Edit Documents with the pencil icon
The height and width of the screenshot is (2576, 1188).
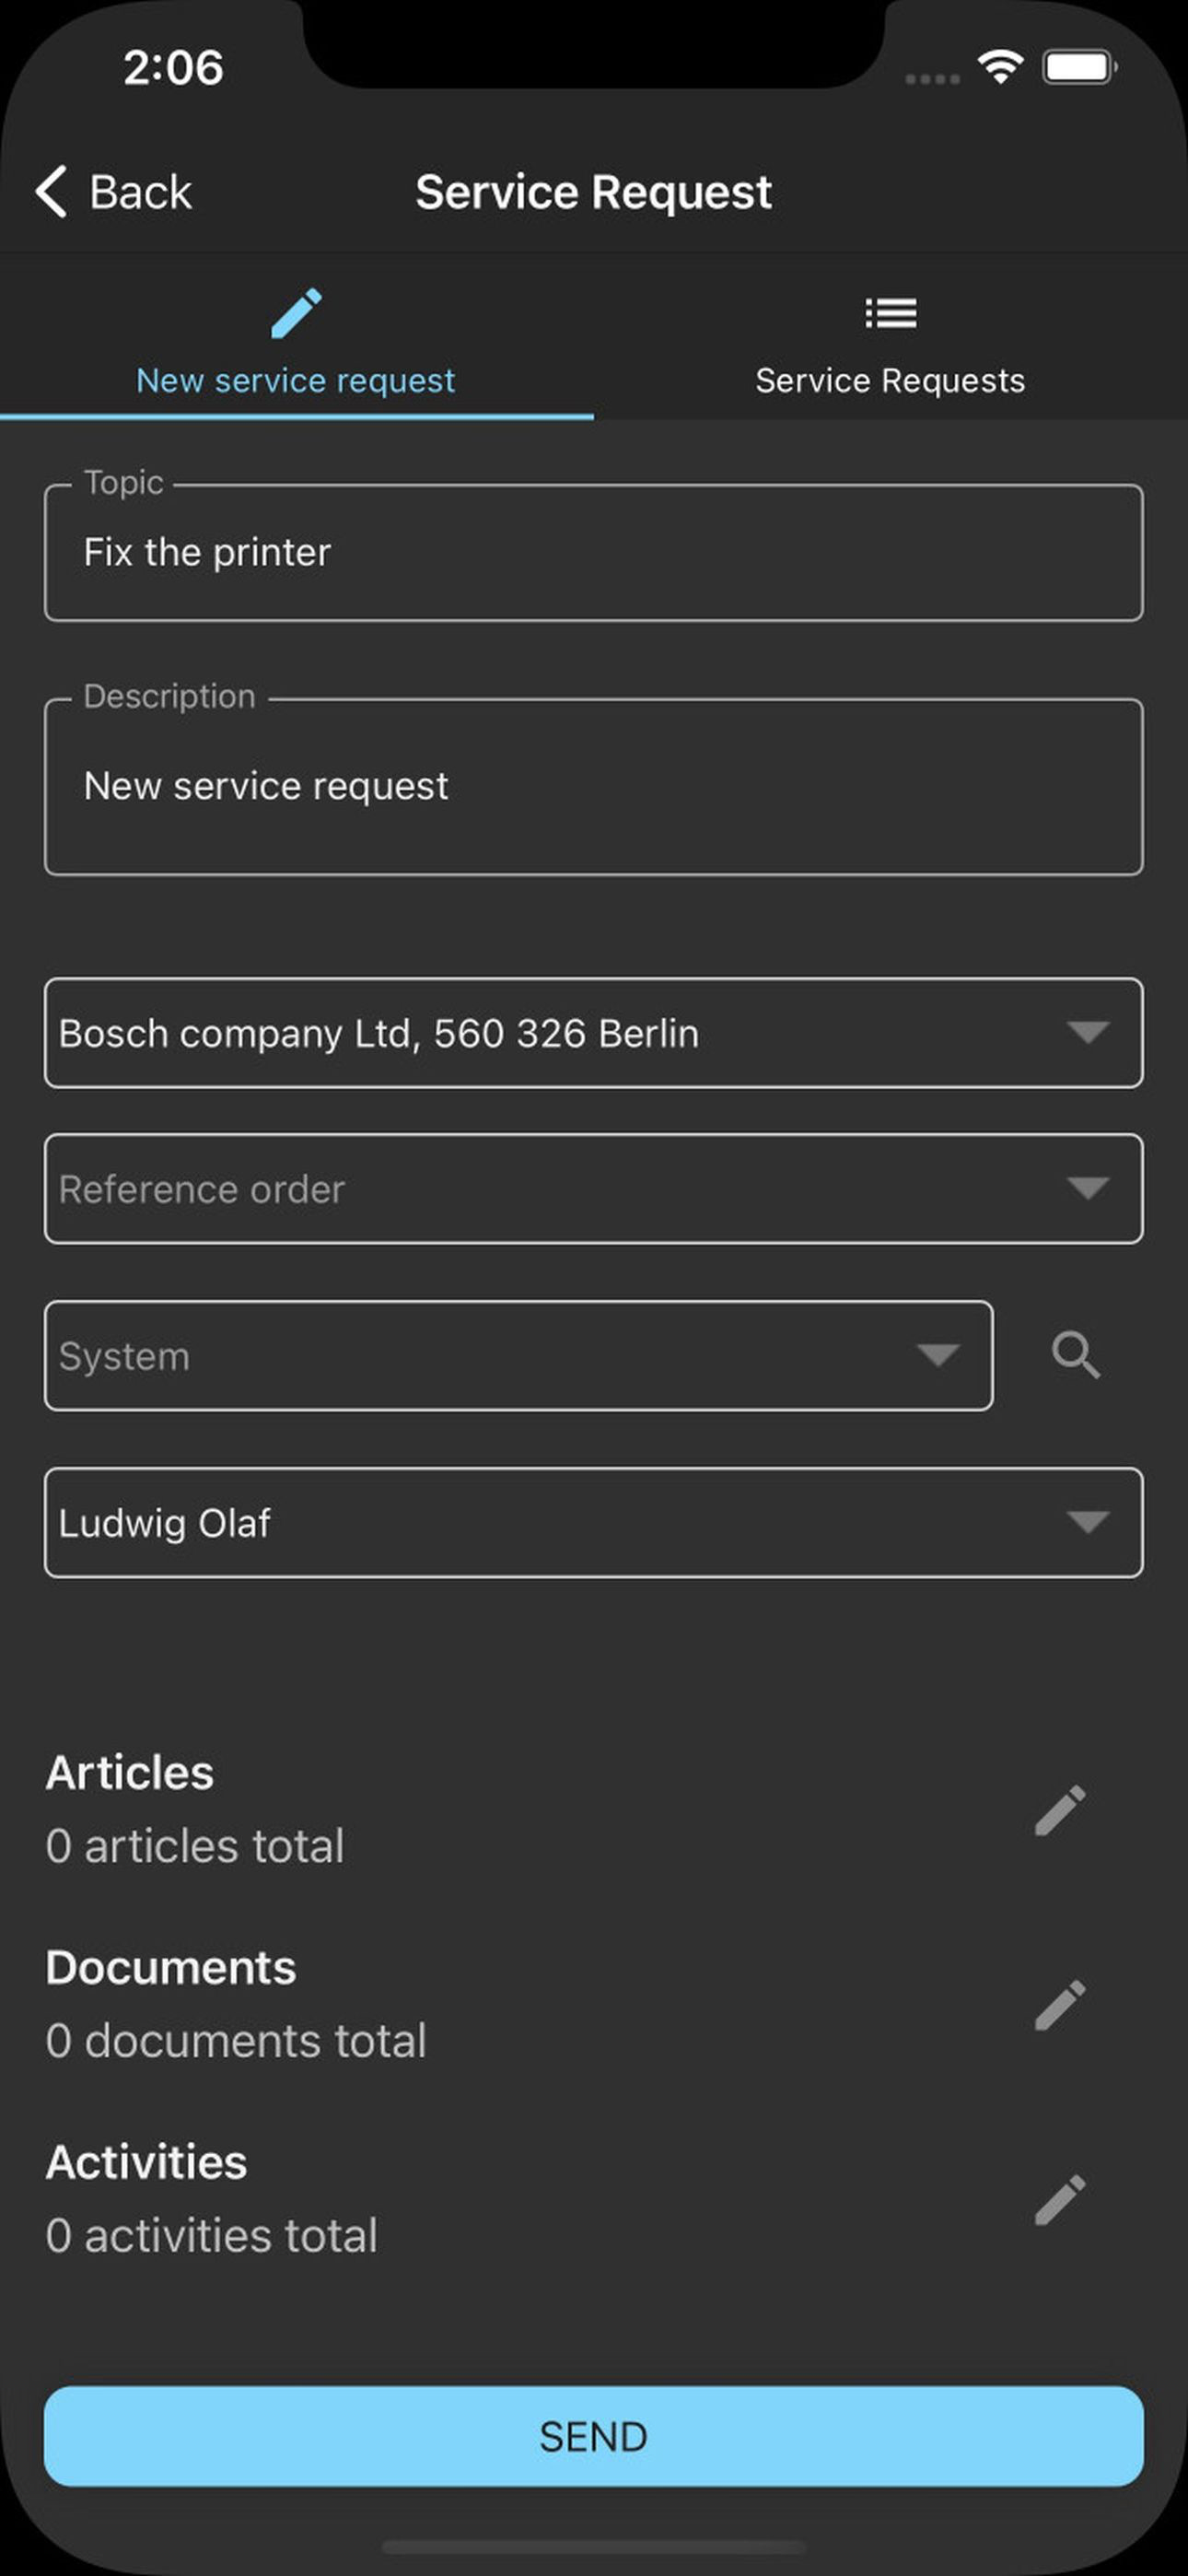click(x=1060, y=2005)
